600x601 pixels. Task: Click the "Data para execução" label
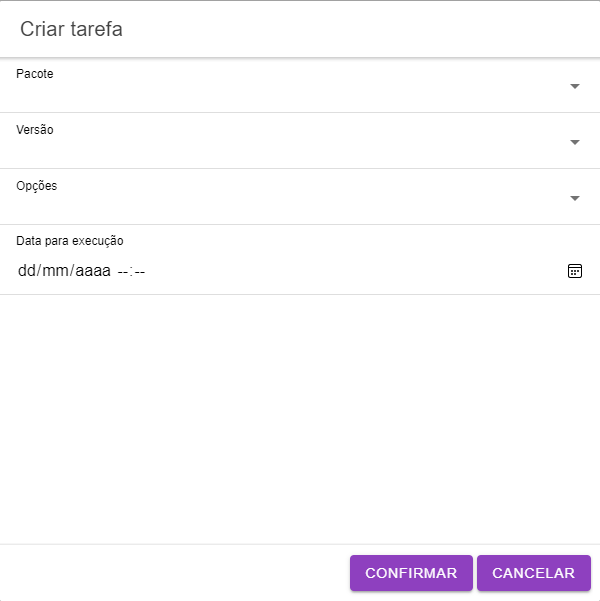[x=70, y=240]
